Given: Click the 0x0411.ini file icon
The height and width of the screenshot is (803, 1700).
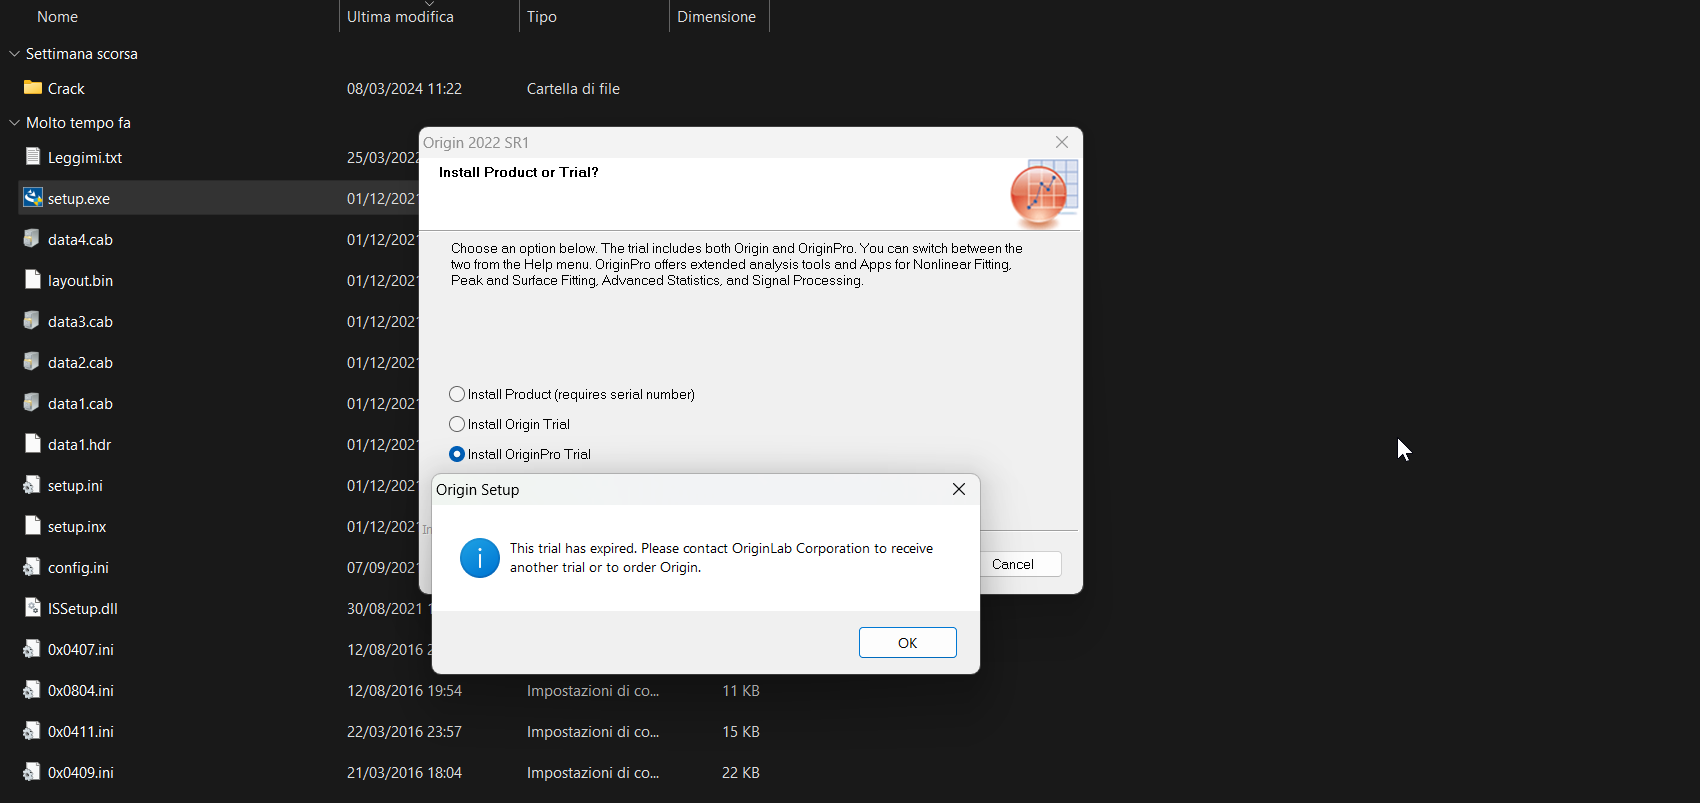Looking at the screenshot, I should 33,731.
